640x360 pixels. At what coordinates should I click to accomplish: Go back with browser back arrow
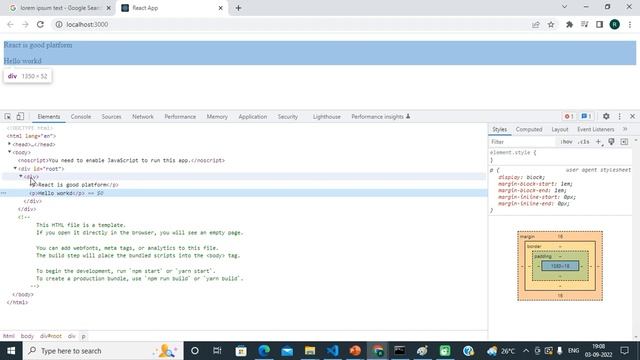10,24
